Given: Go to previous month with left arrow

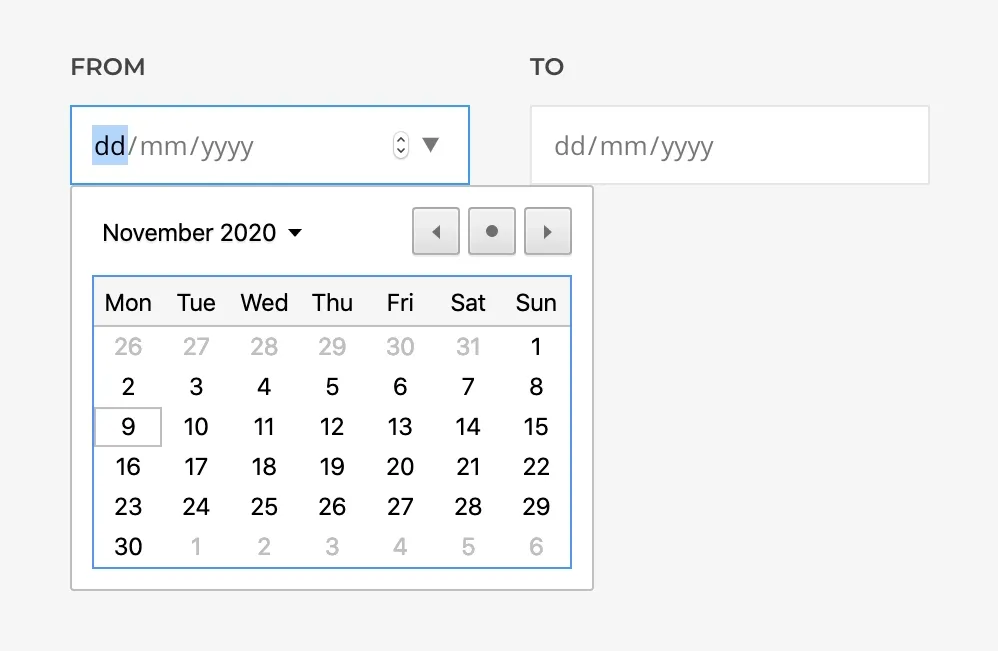Looking at the screenshot, I should tap(436, 231).
